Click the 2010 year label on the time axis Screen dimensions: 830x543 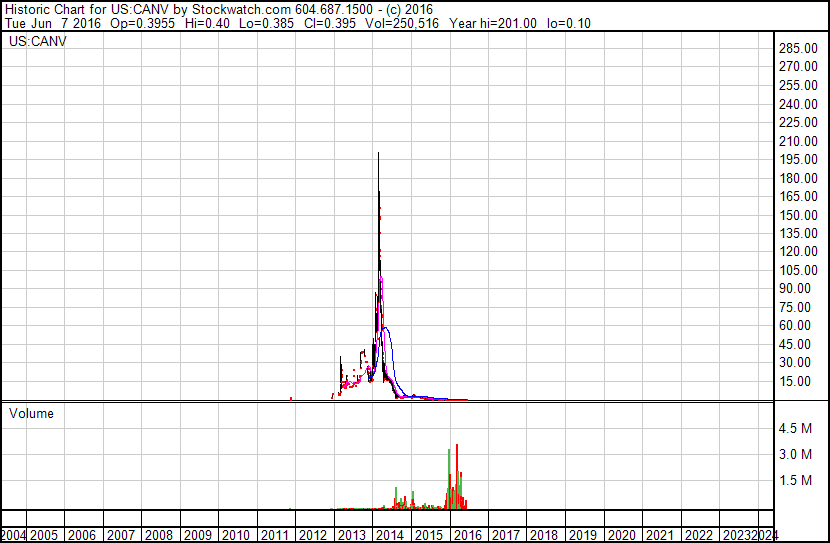tap(236, 536)
